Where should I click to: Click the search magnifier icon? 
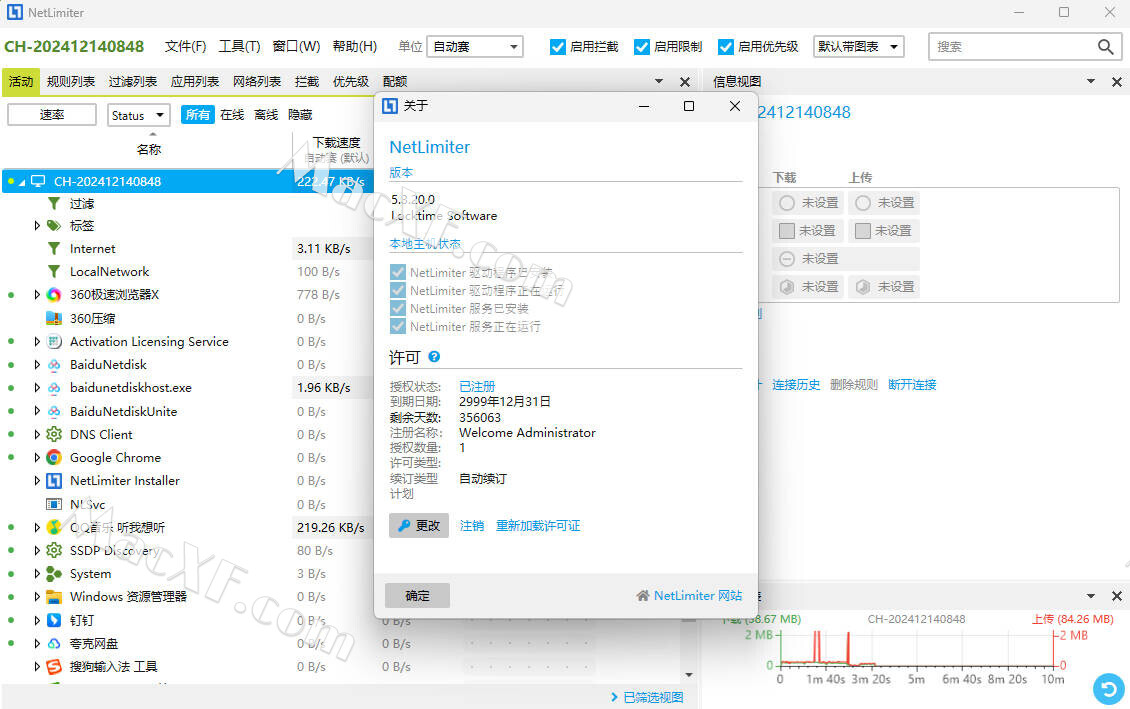click(x=1105, y=47)
